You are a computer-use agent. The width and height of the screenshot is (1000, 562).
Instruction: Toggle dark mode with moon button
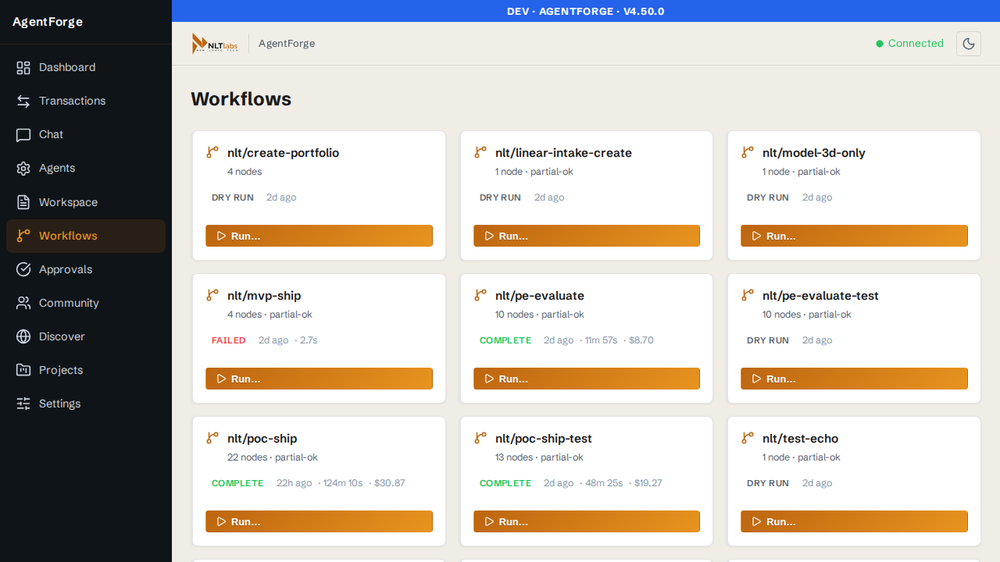(968, 43)
